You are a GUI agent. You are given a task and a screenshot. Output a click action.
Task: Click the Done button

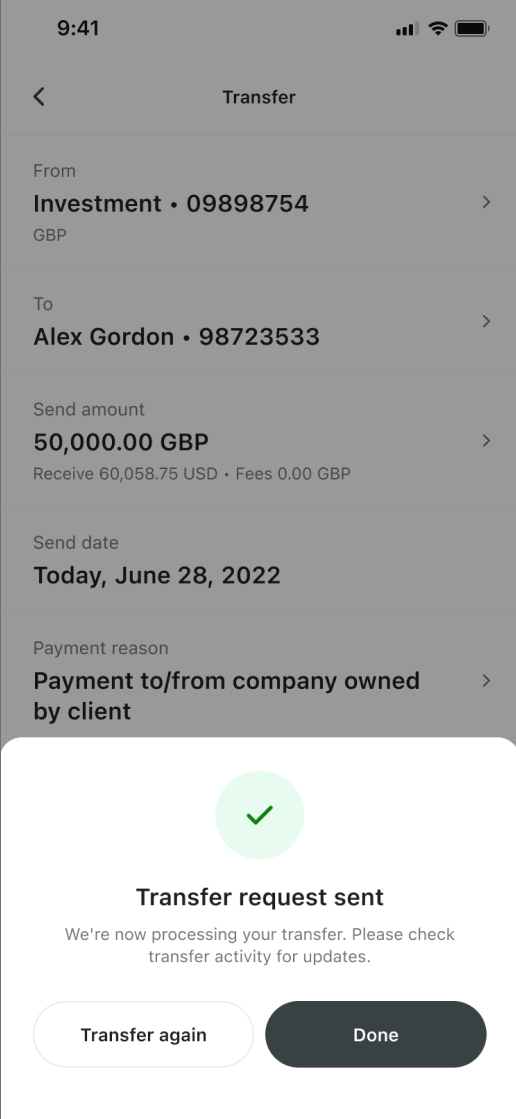click(x=376, y=1035)
